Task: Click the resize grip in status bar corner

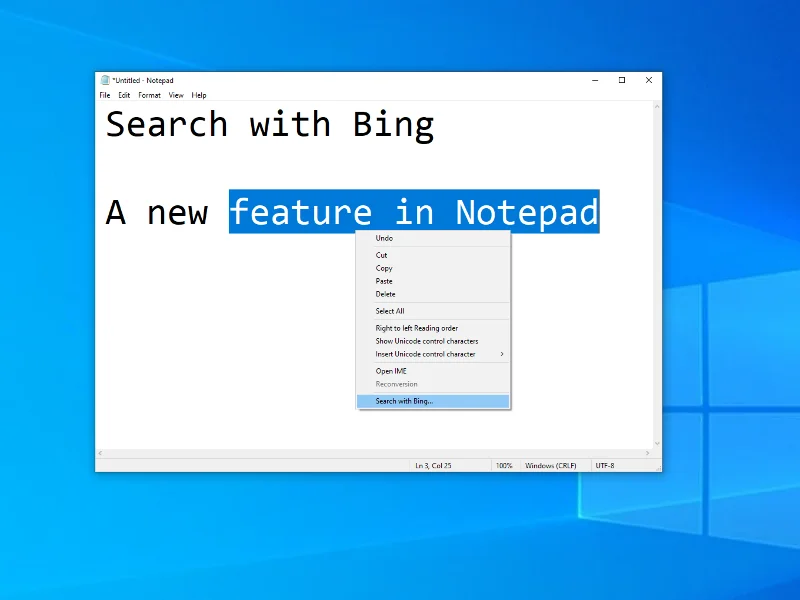Action: click(x=658, y=467)
